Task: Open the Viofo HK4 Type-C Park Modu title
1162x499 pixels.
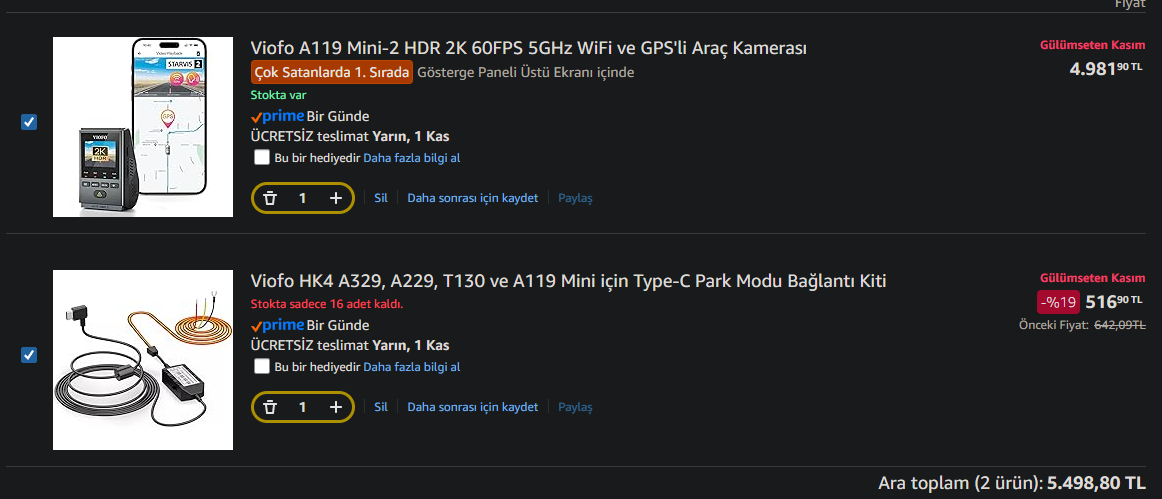Action: click(x=568, y=281)
